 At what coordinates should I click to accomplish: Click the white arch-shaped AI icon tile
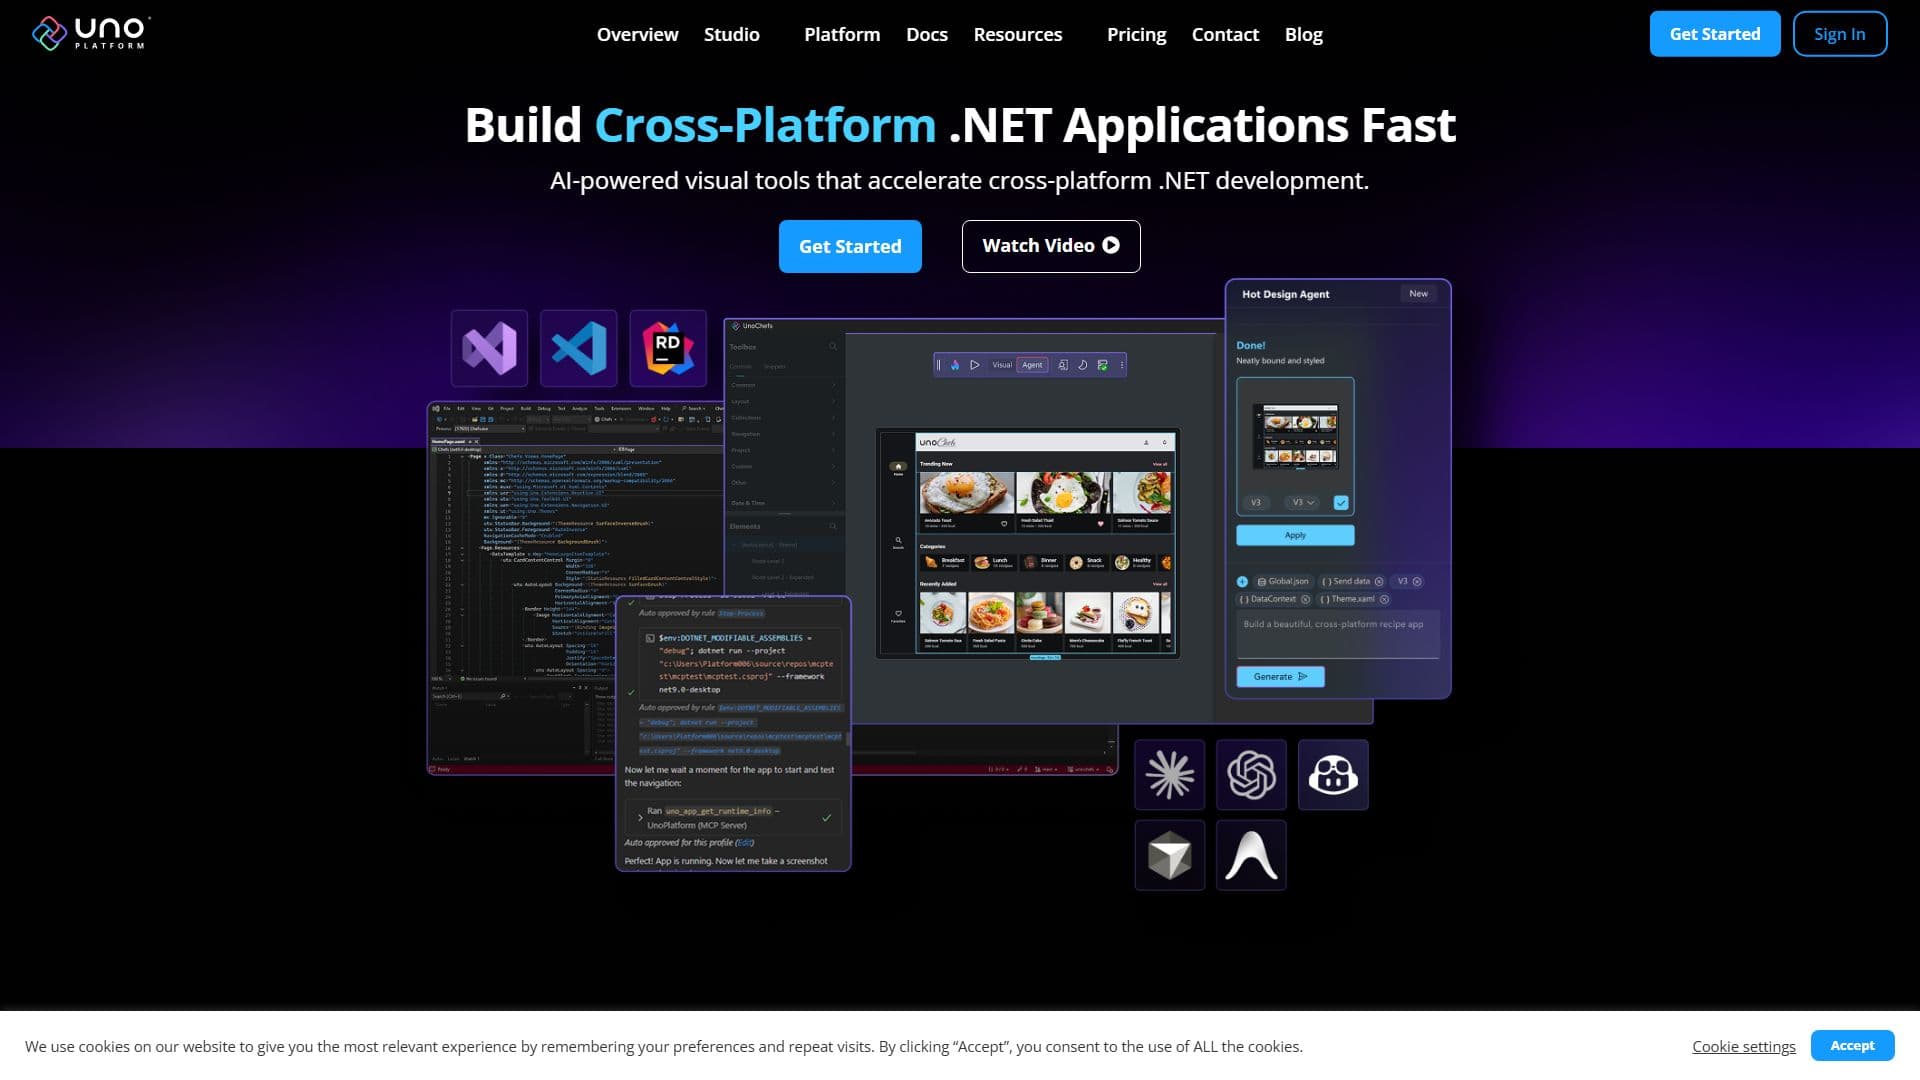(x=1251, y=856)
